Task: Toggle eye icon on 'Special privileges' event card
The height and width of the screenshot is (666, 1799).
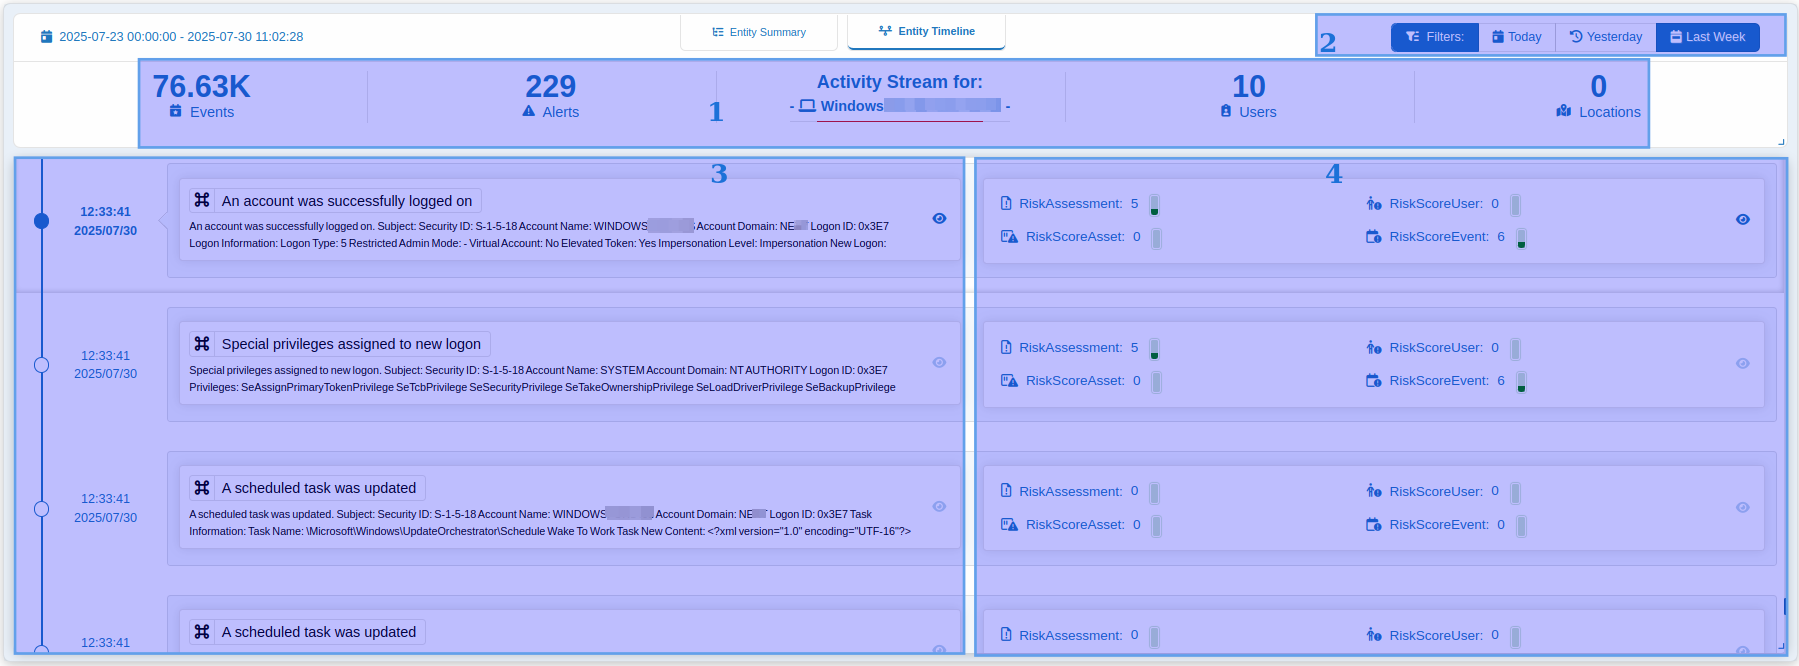Action: (939, 363)
